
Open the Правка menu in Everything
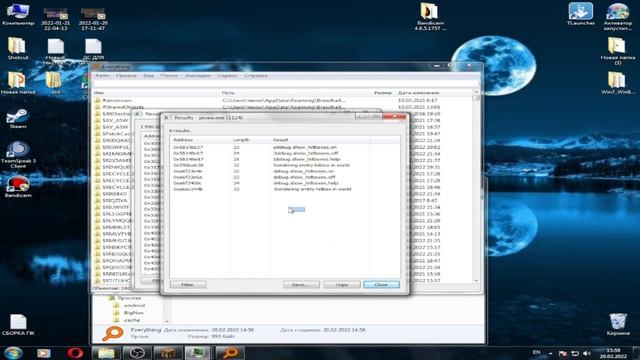(126, 76)
